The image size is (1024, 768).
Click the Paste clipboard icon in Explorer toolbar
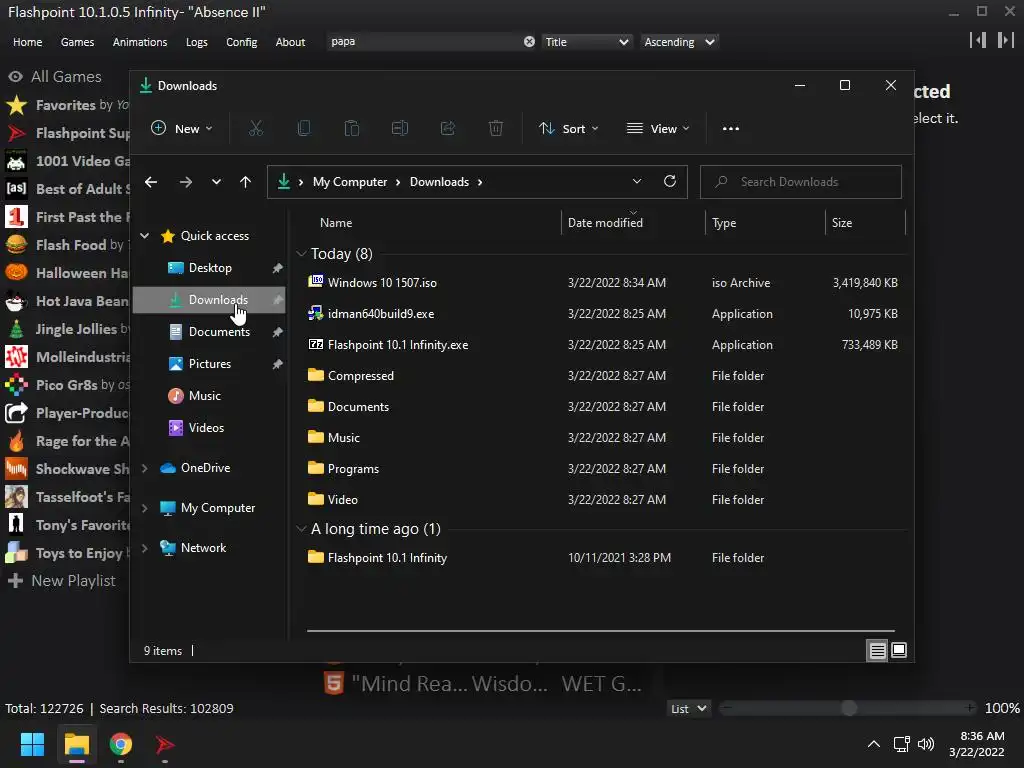tap(351, 129)
